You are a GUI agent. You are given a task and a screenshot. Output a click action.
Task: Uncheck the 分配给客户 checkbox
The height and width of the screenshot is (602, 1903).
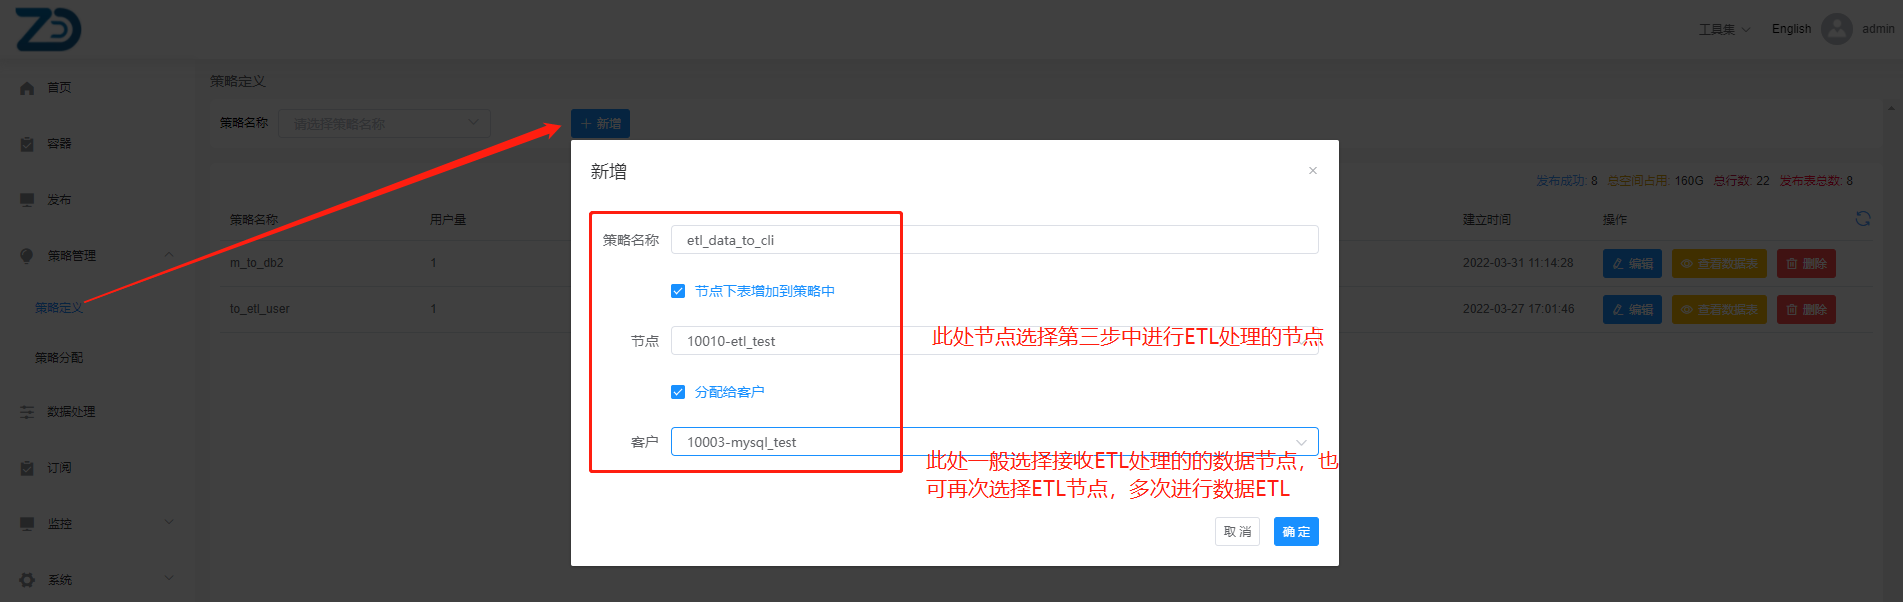[678, 392]
